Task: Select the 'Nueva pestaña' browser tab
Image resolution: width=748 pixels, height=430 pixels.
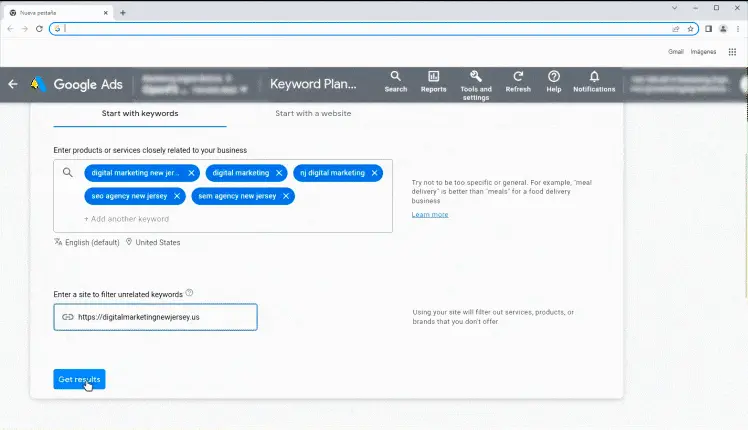Action: pos(58,13)
